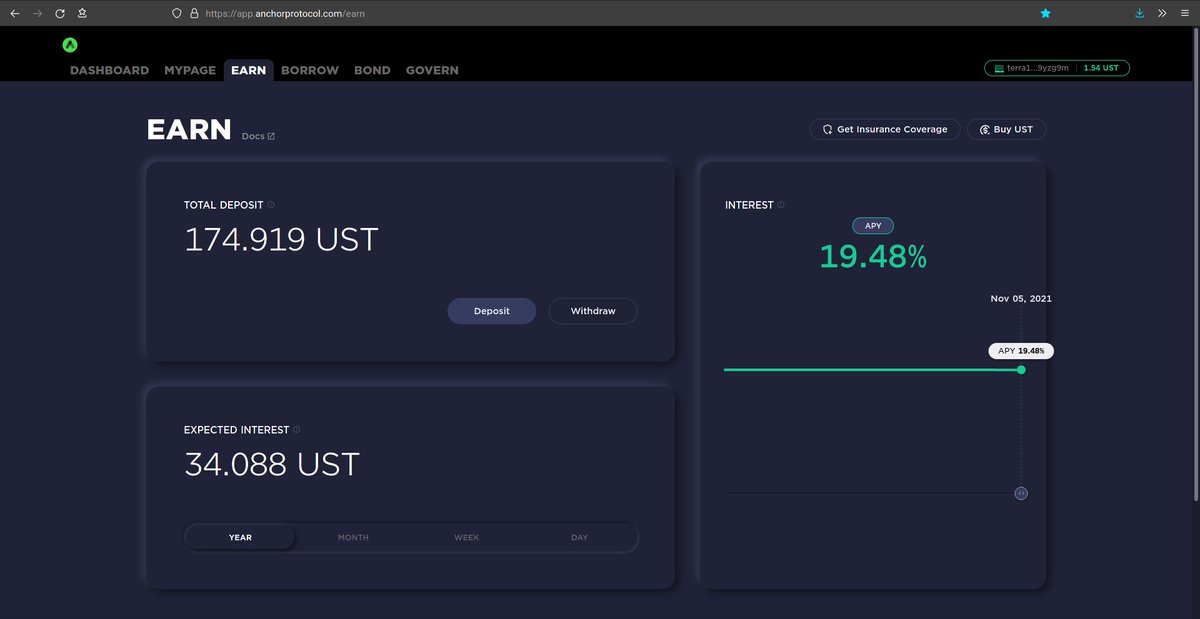Click the 1.54 UST wallet balance
The height and width of the screenshot is (619, 1200).
tap(1101, 68)
